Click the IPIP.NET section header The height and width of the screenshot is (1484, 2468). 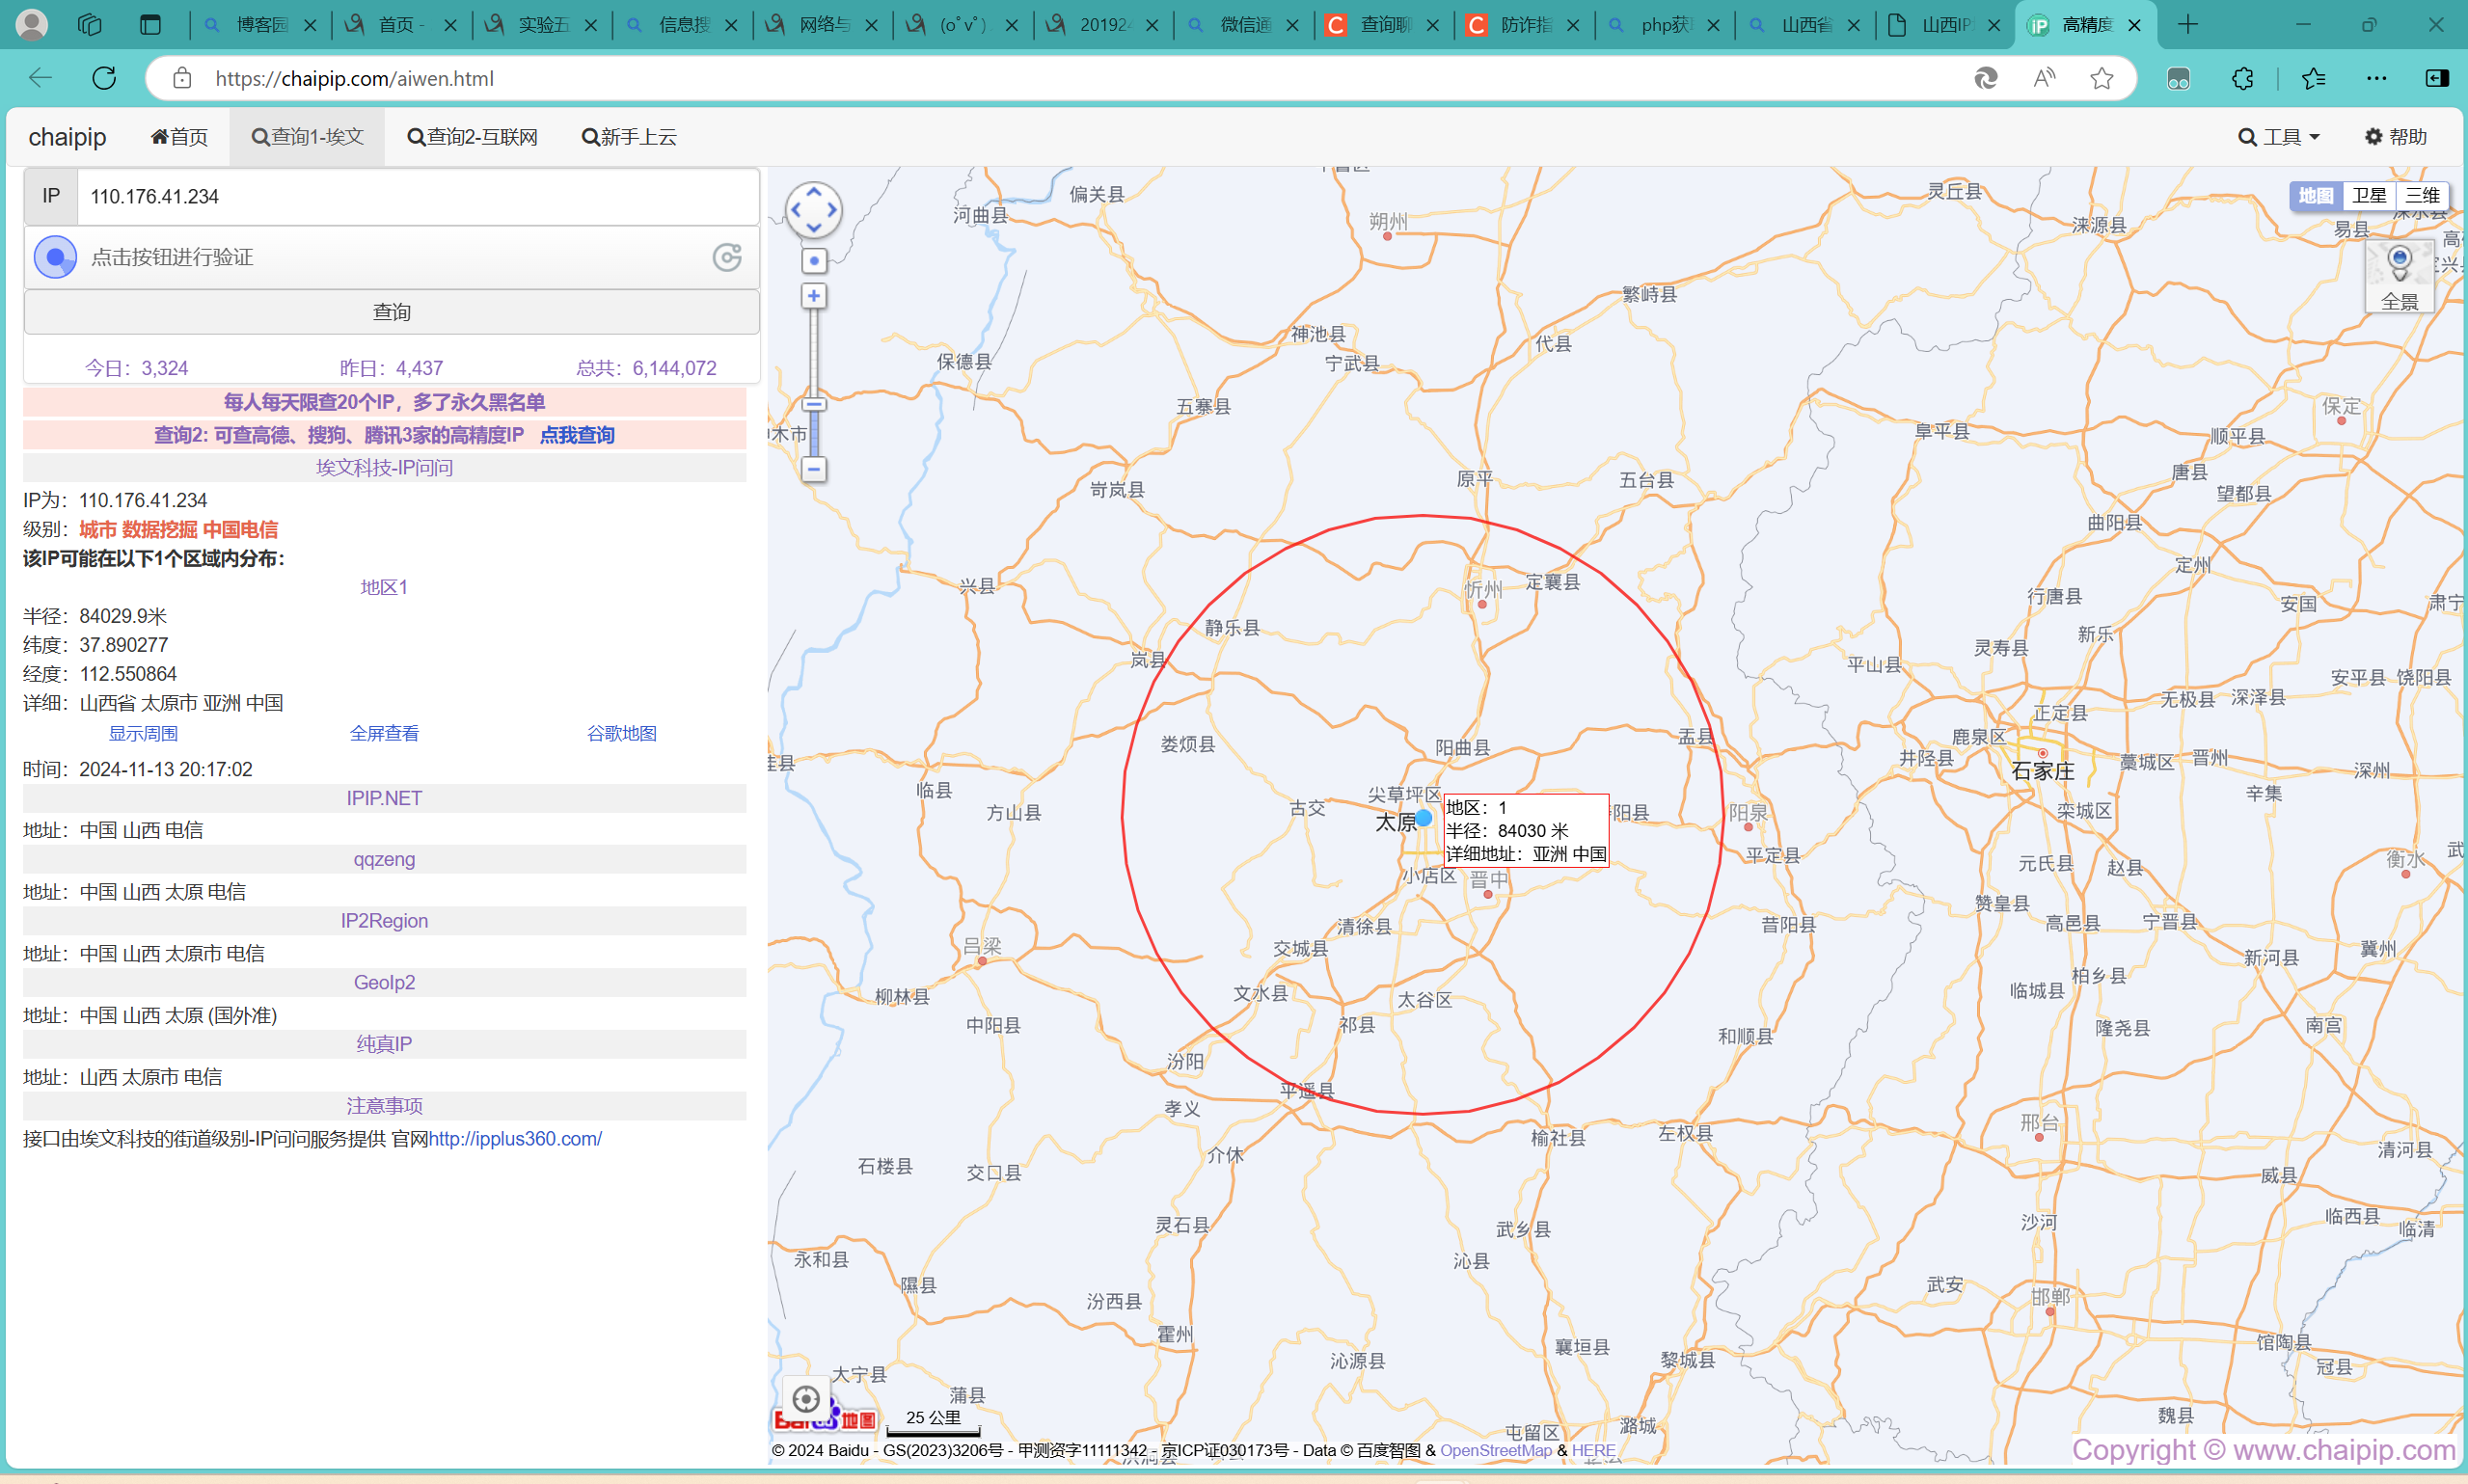[384, 798]
